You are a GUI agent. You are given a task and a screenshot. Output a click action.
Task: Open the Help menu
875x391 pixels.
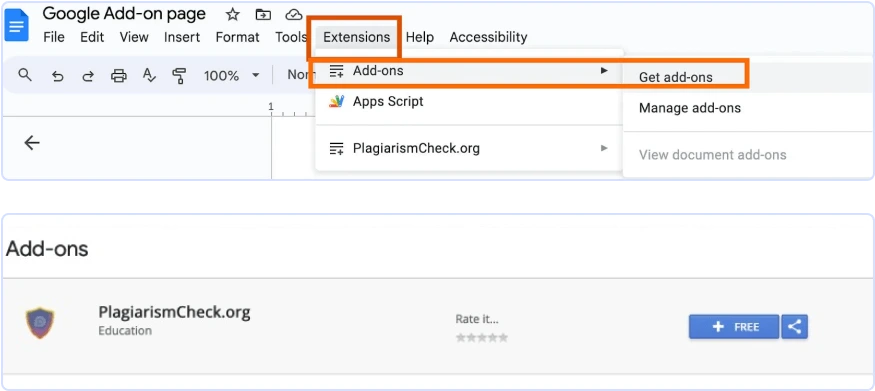tap(420, 37)
